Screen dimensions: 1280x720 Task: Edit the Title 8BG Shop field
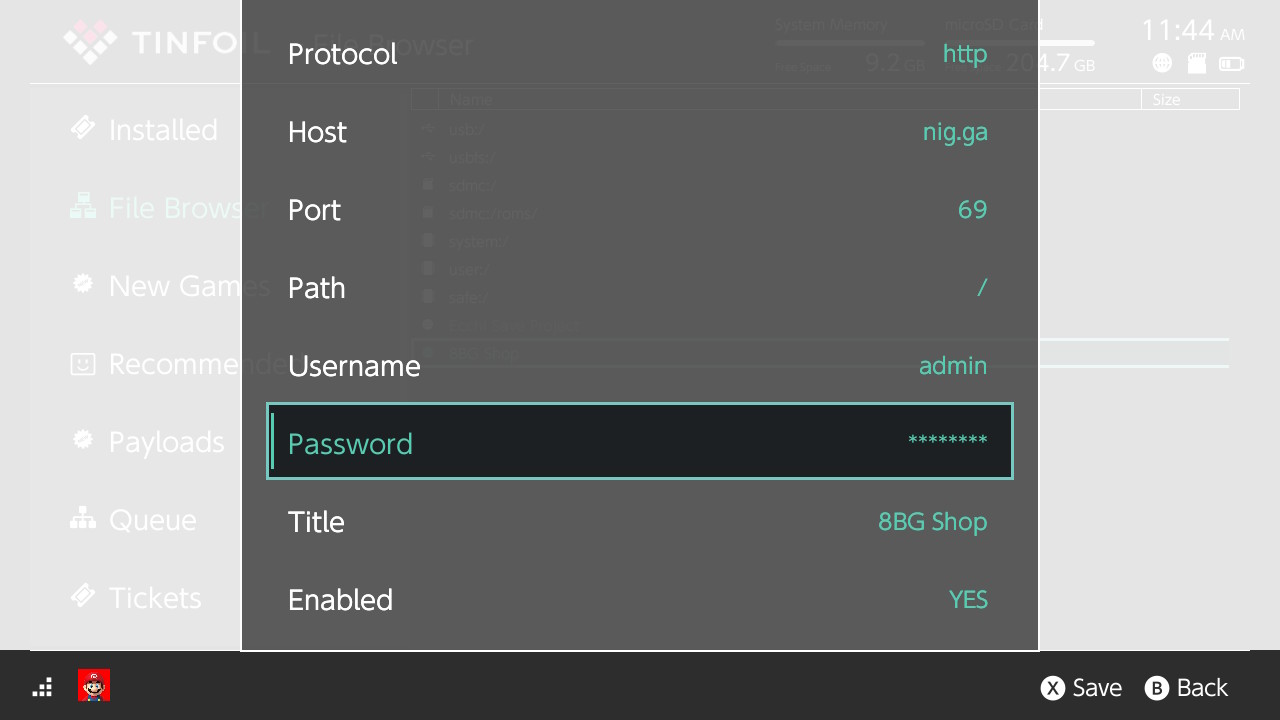tap(640, 521)
